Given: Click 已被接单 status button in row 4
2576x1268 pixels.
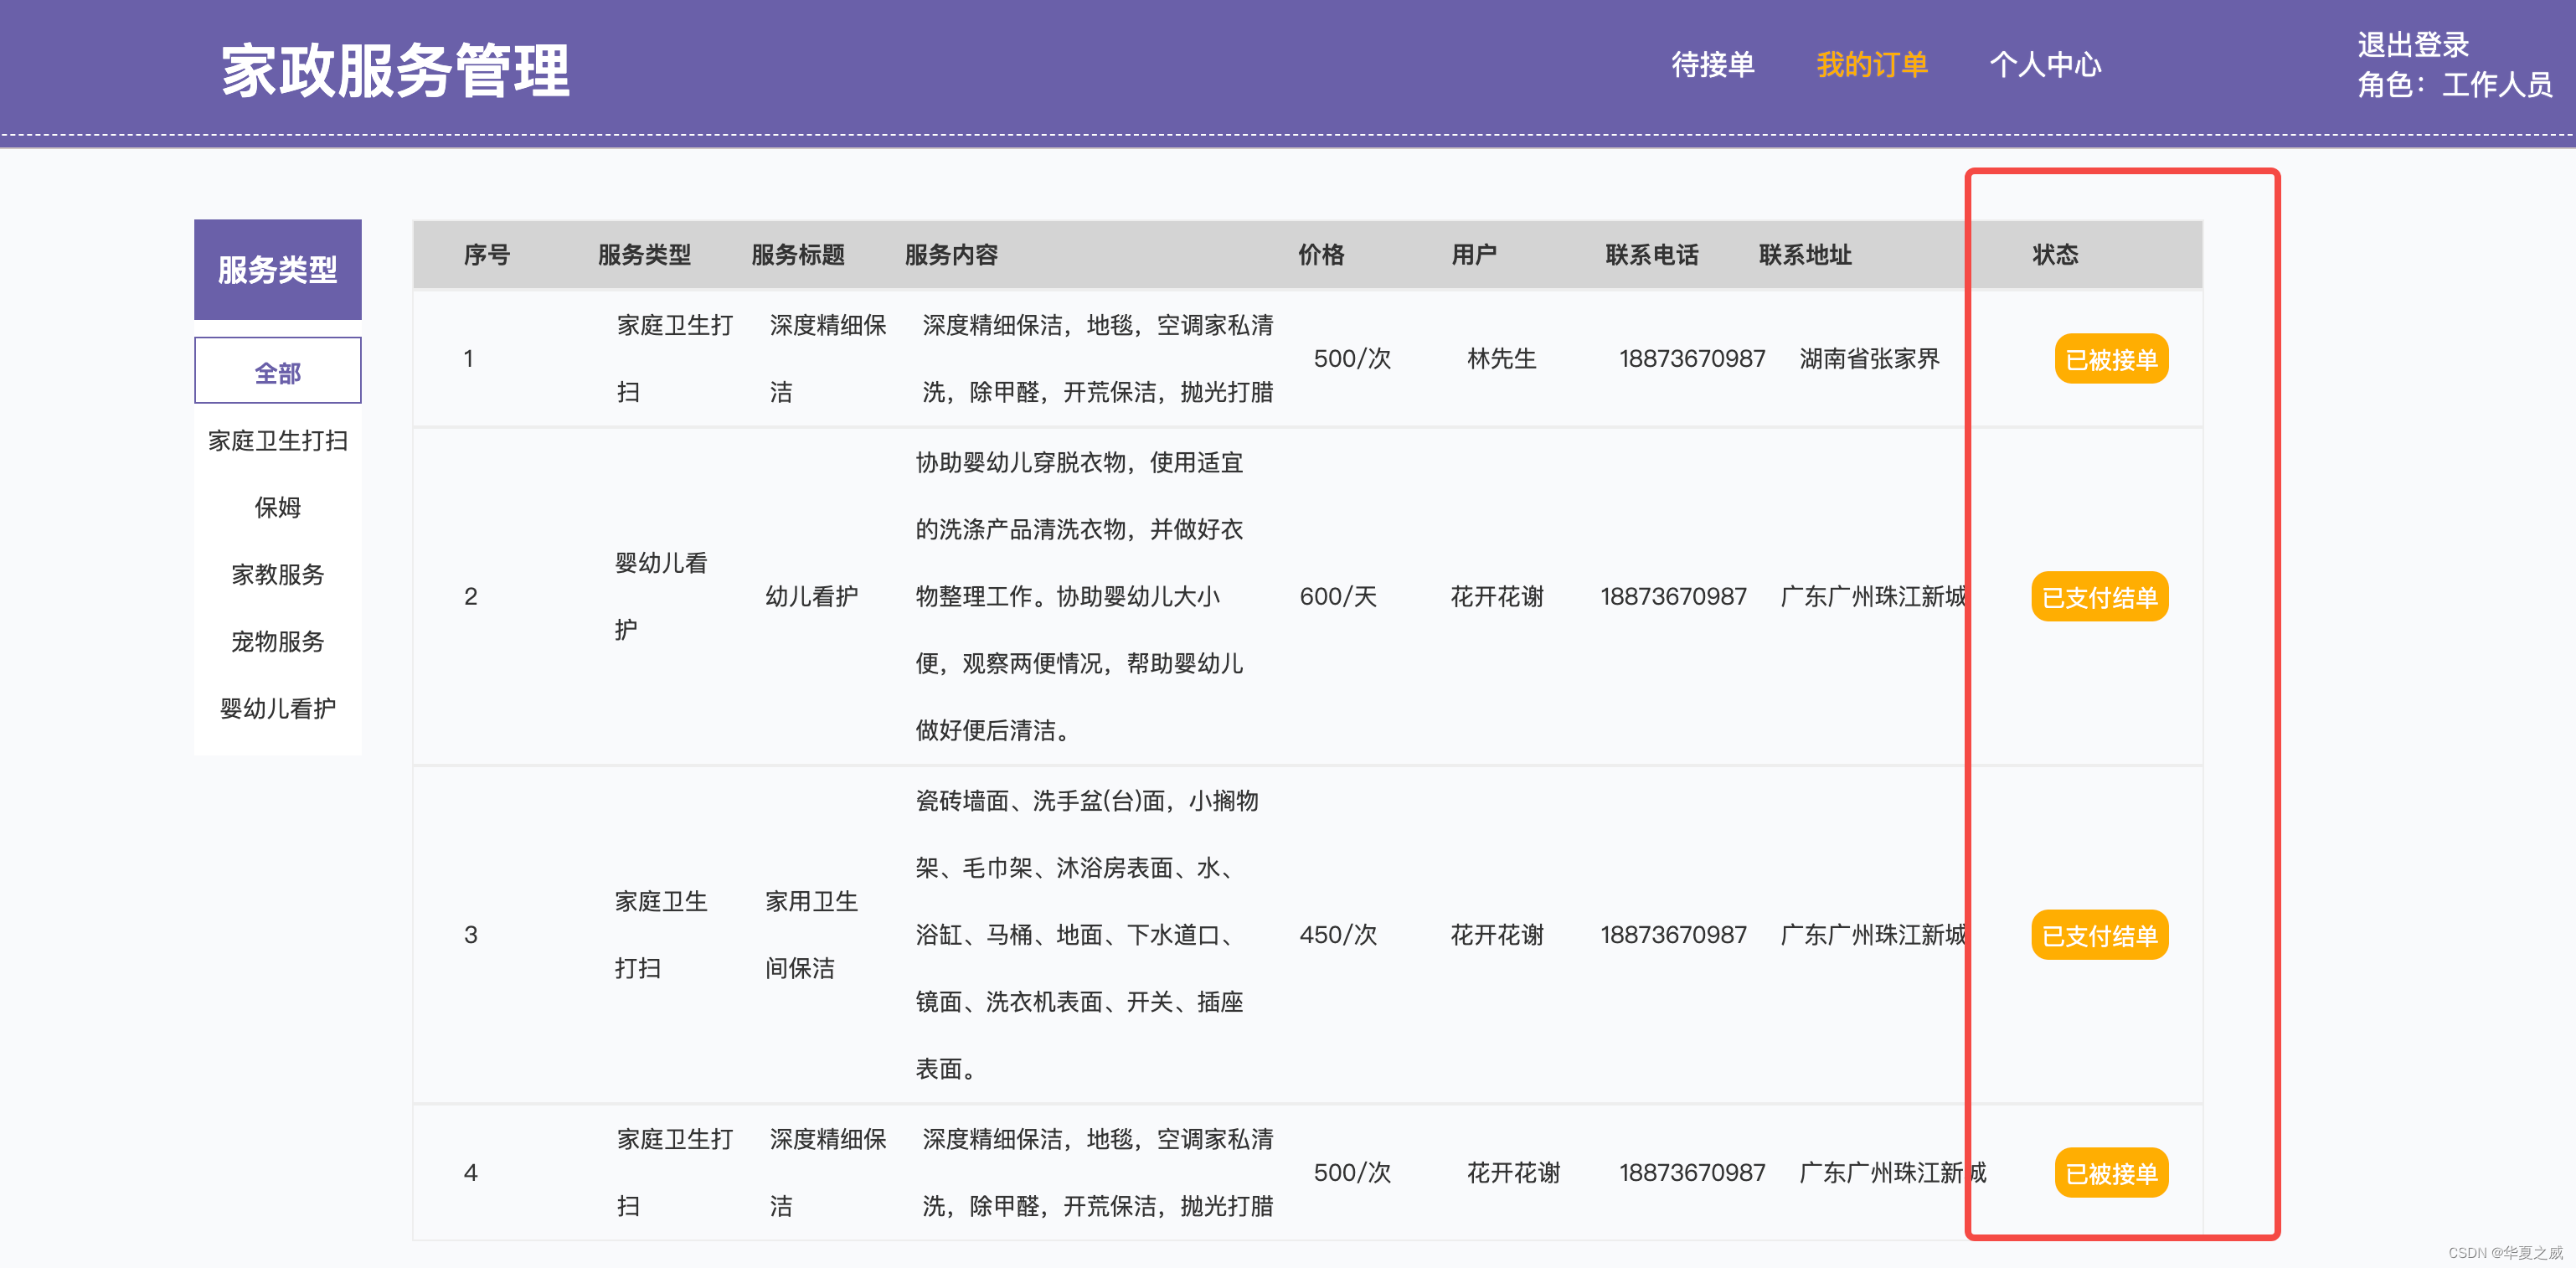Looking at the screenshot, I should 2111,1173.
